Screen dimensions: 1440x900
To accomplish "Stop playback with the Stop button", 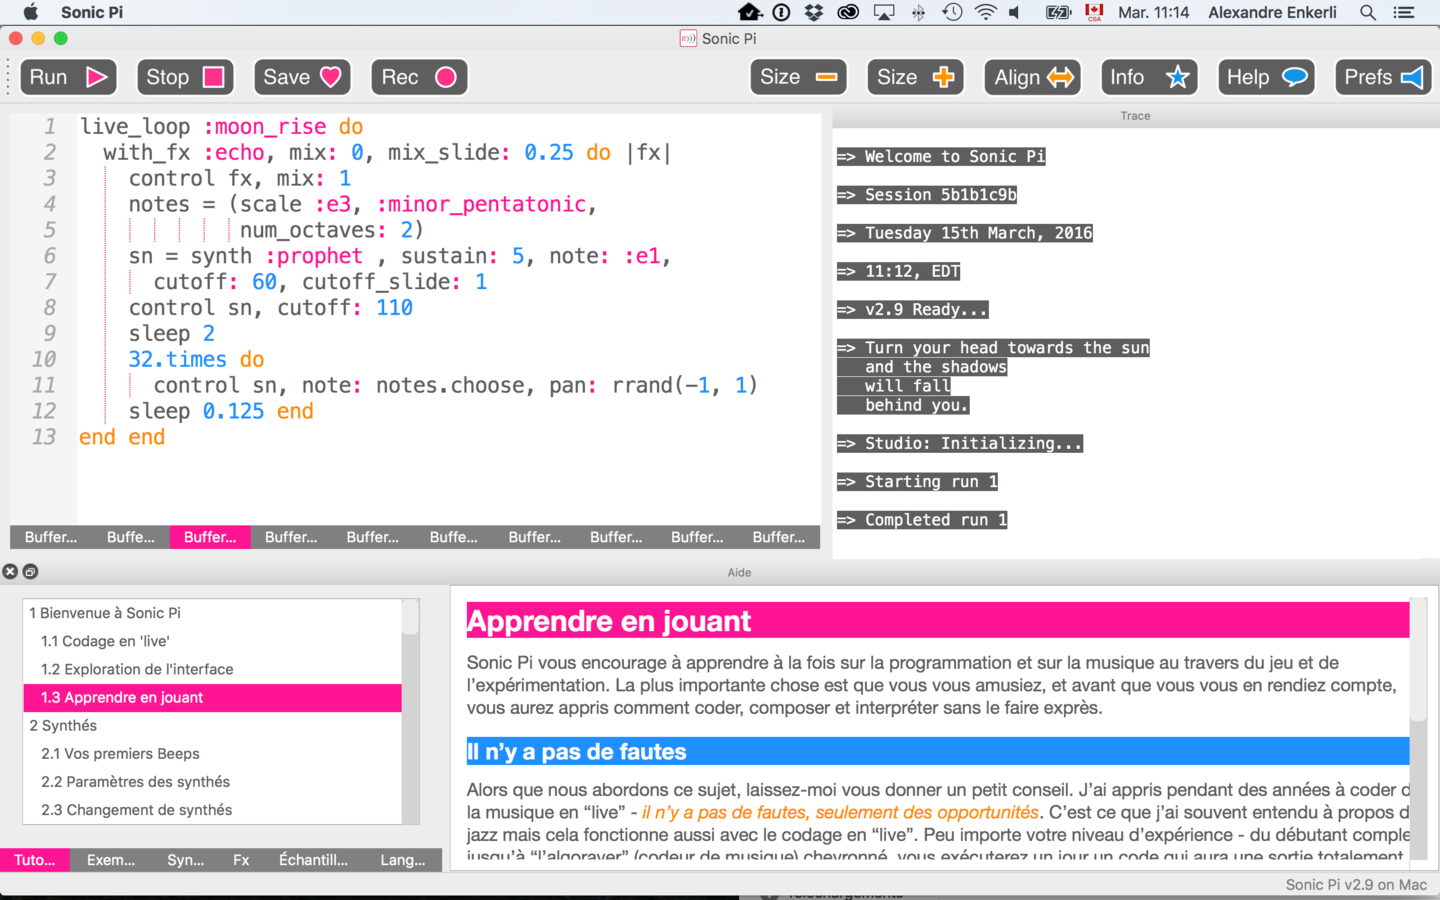I will [x=185, y=77].
